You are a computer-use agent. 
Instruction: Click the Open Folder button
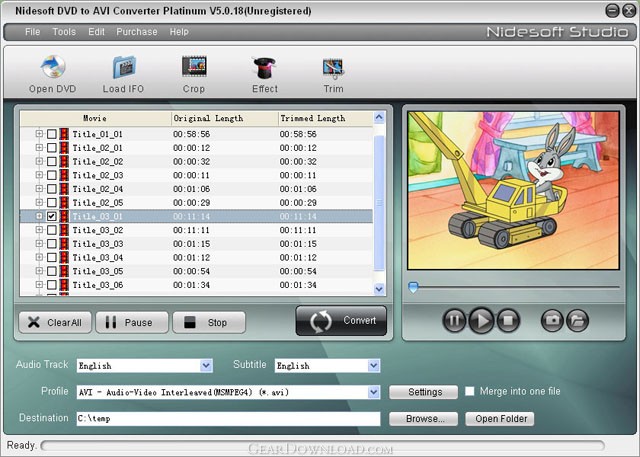pos(500,419)
